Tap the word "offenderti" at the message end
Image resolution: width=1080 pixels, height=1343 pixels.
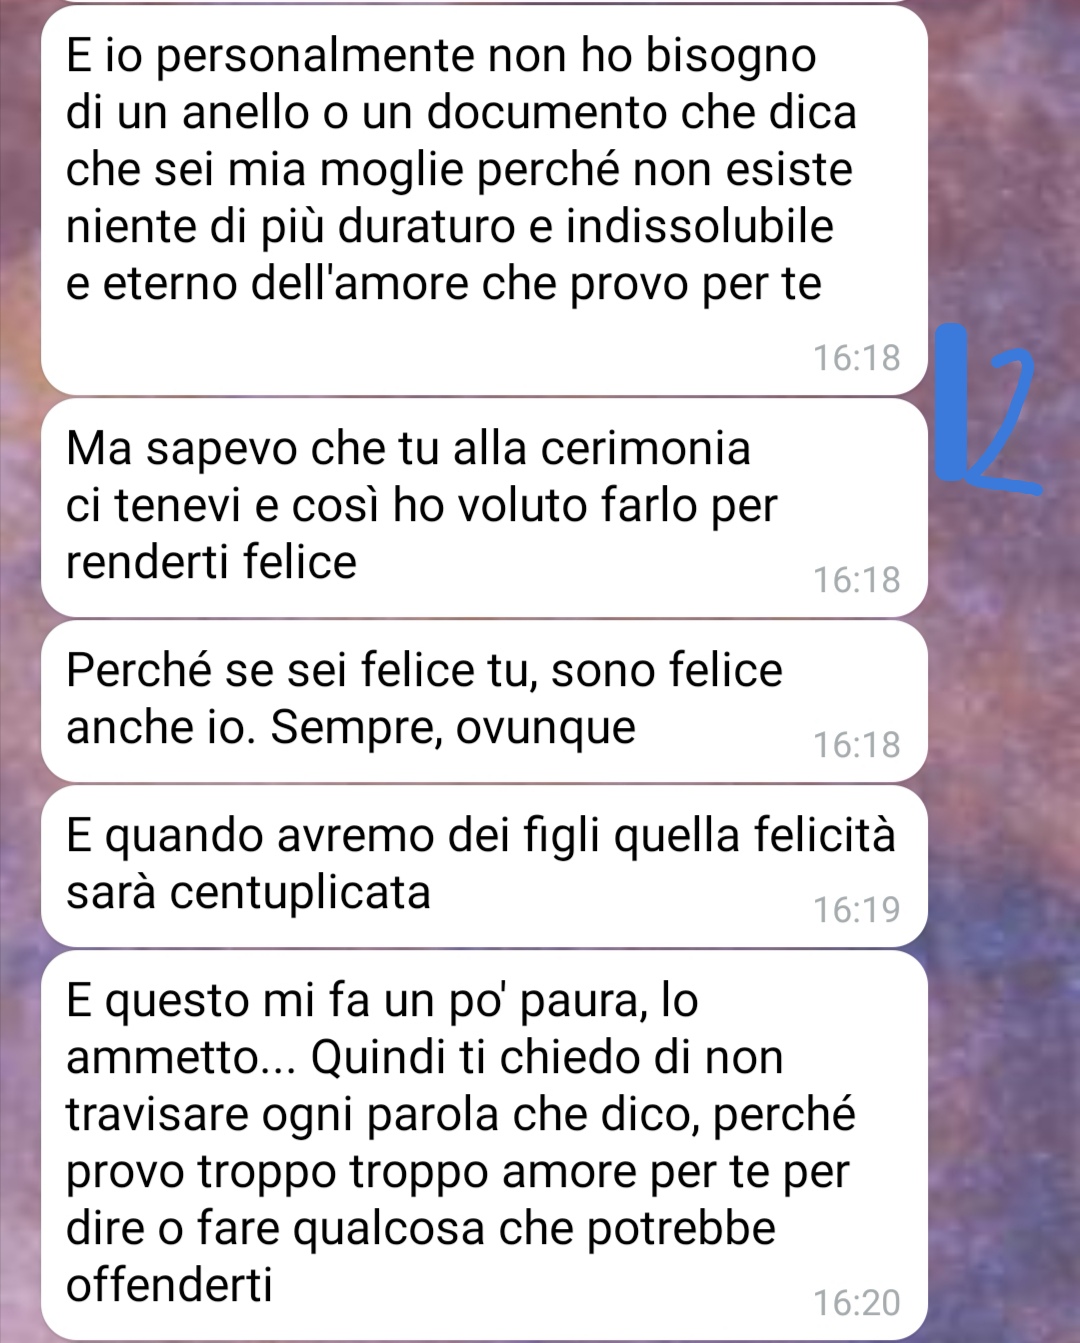click(169, 1284)
